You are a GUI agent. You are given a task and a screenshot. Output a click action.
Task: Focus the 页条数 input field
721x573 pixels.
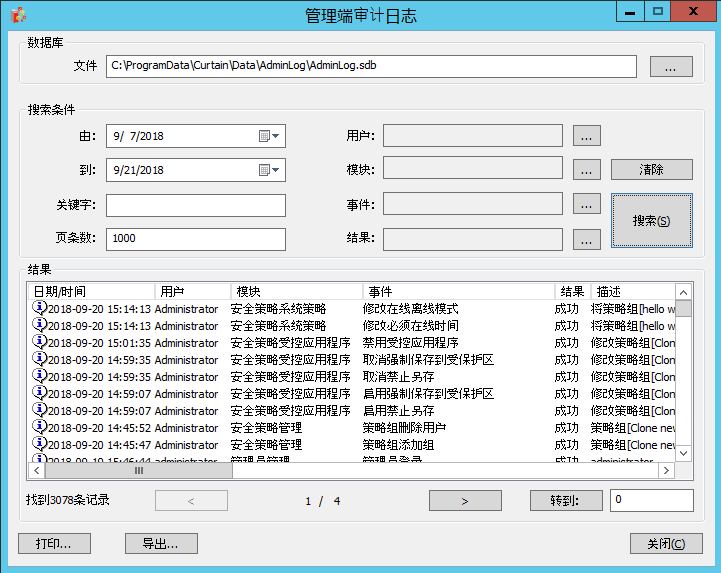[x=196, y=239]
